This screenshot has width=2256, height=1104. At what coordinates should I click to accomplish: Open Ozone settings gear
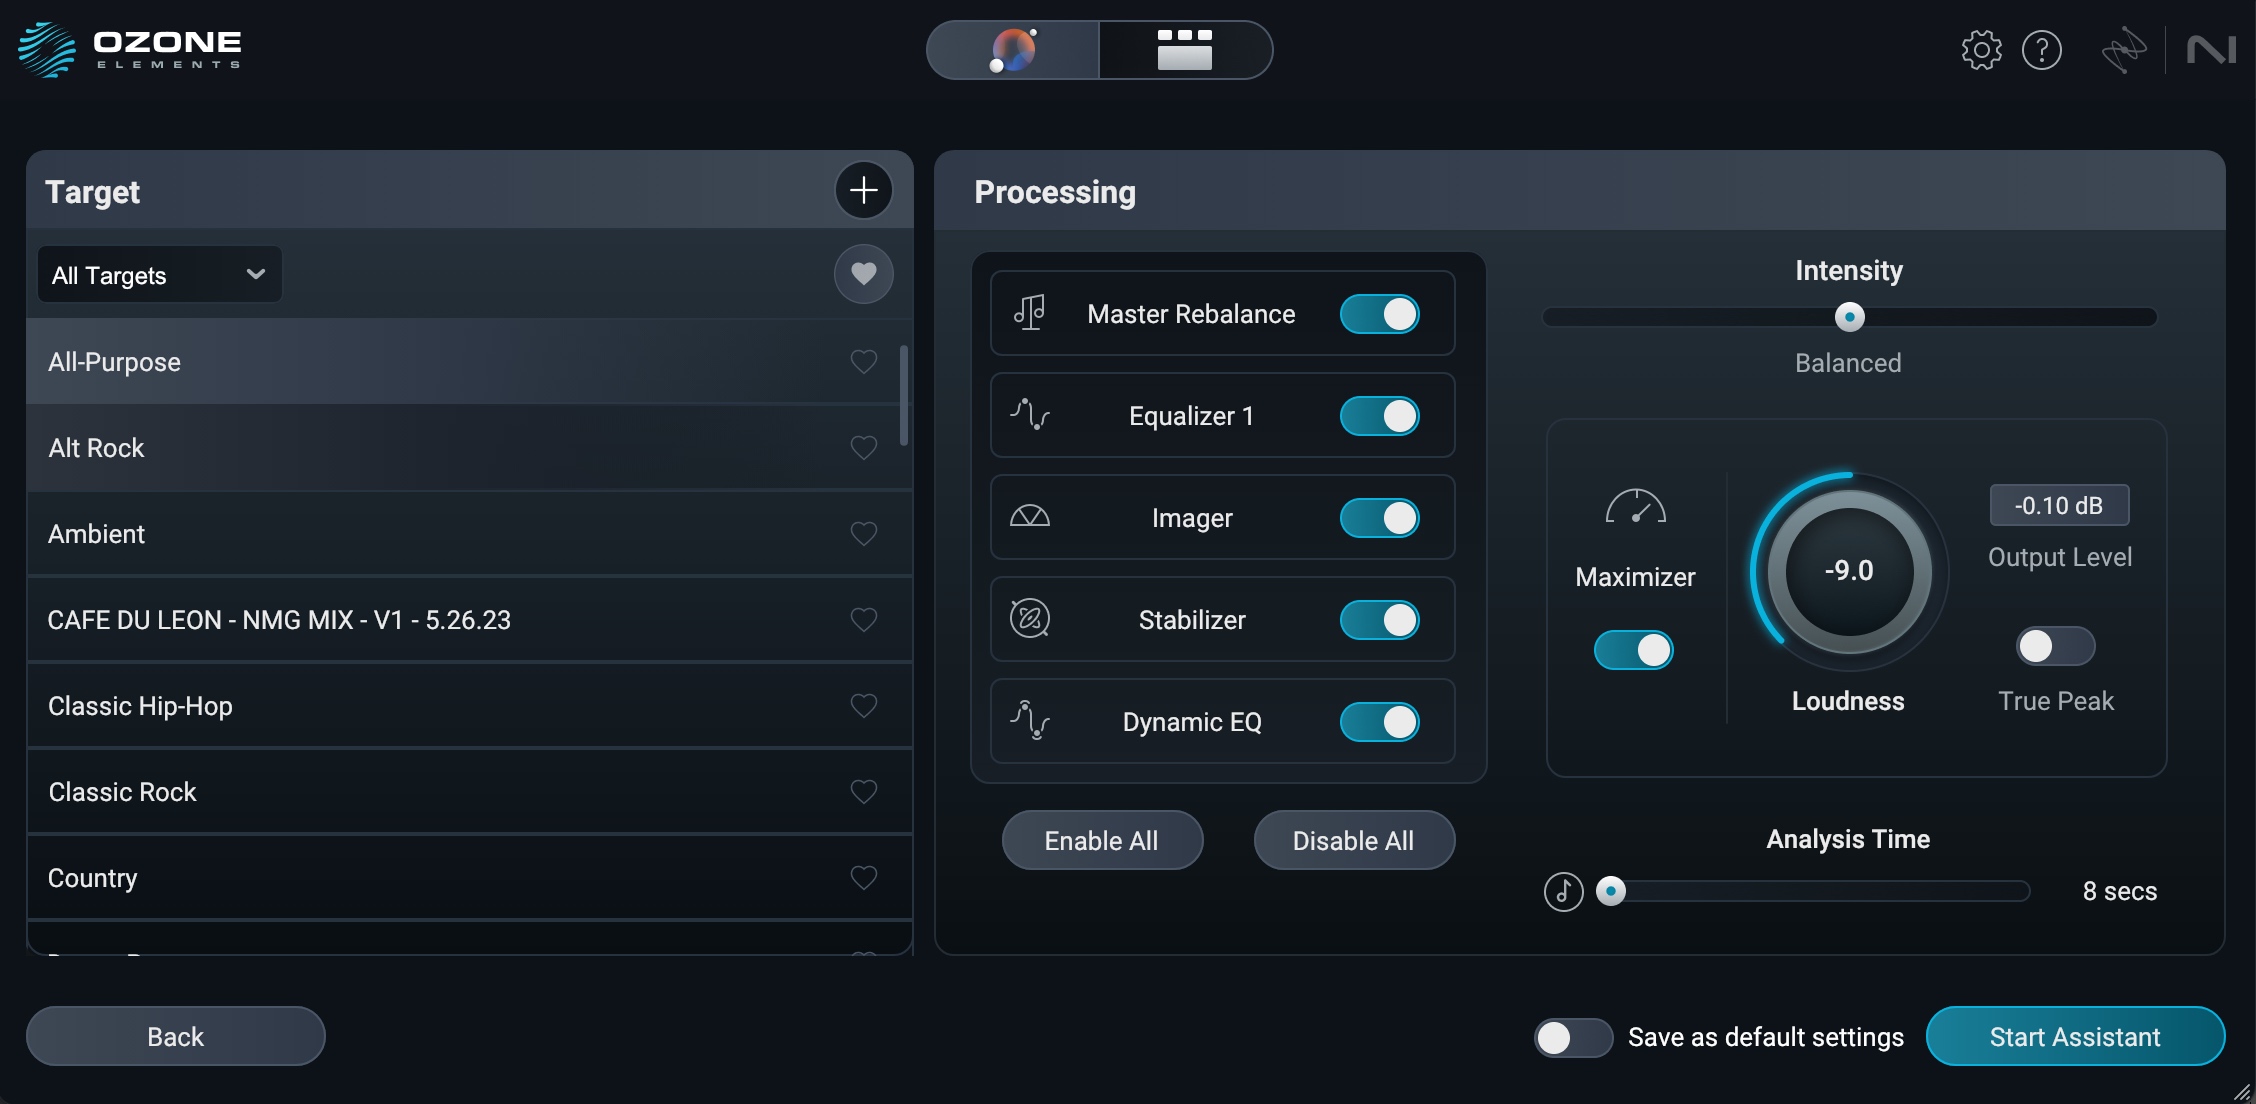tap(1981, 50)
